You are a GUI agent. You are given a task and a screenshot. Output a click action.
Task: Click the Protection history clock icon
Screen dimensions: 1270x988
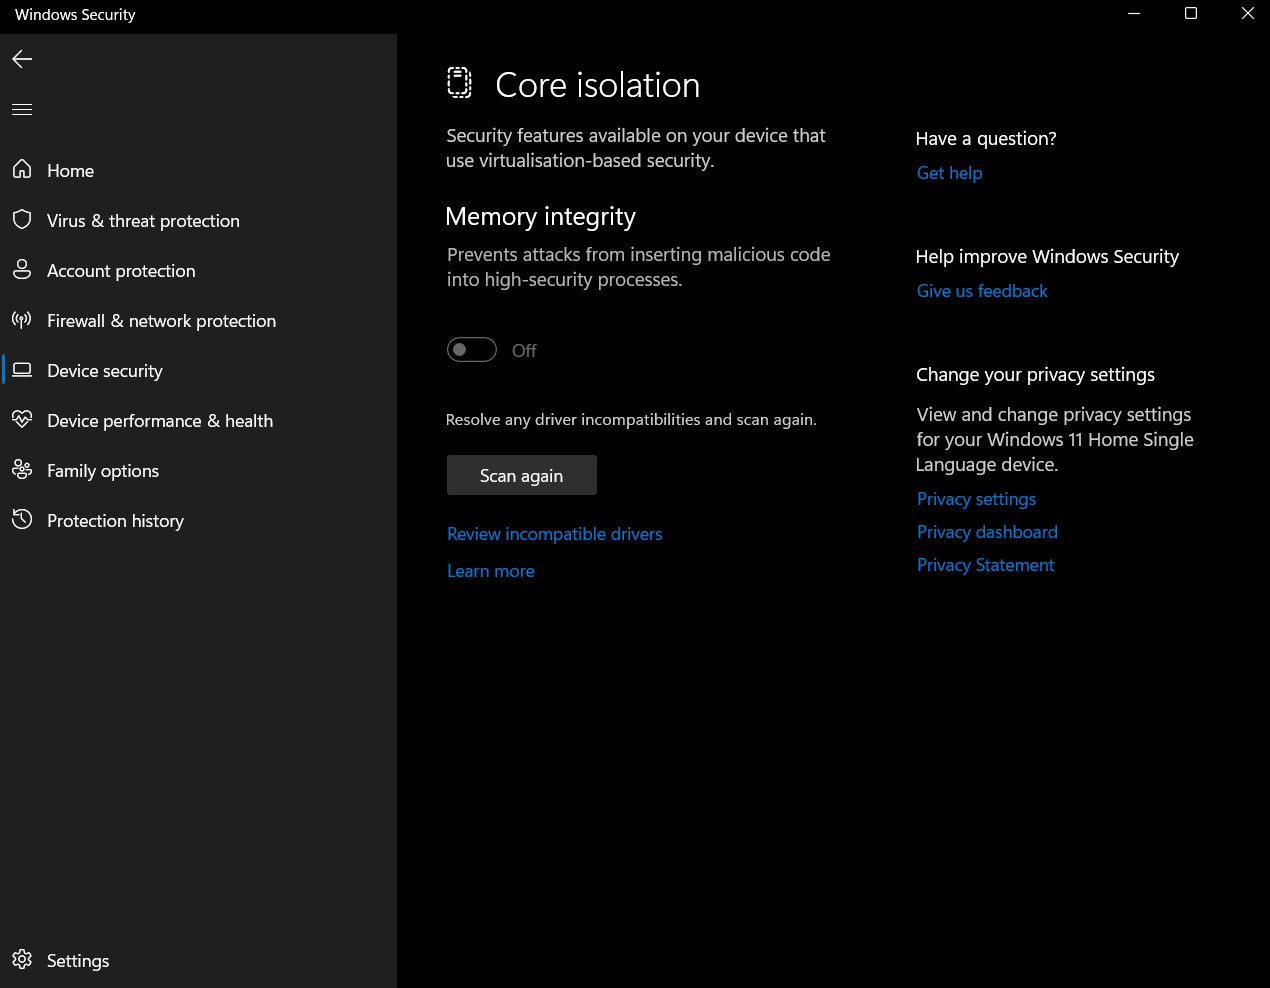(x=22, y=520)
